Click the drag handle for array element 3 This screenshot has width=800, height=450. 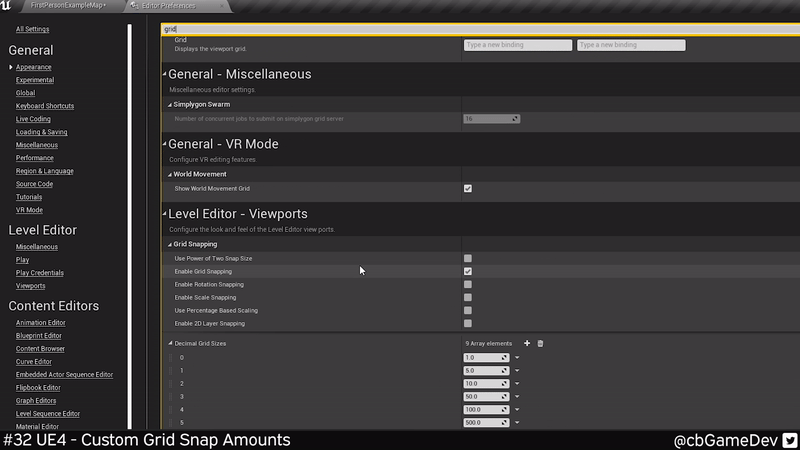[x=170, y=396]
